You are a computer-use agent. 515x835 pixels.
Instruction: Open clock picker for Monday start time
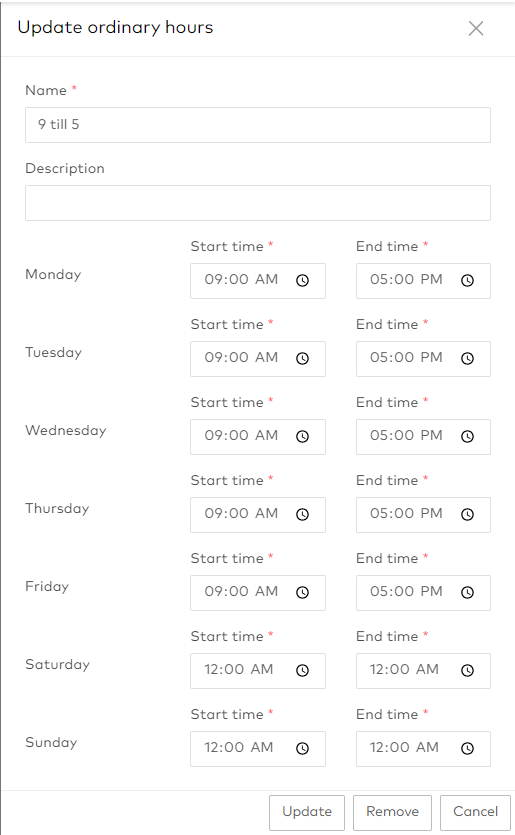[303, 281]
